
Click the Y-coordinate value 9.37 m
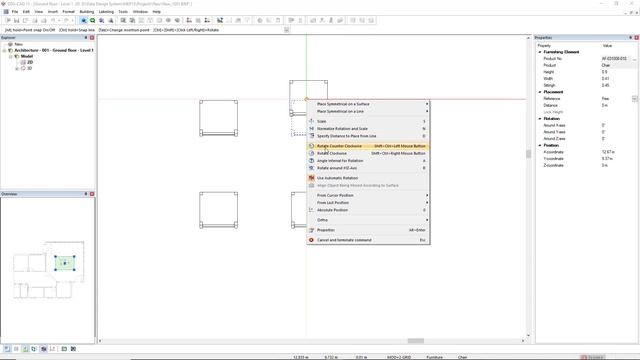(x=607, y=158)
